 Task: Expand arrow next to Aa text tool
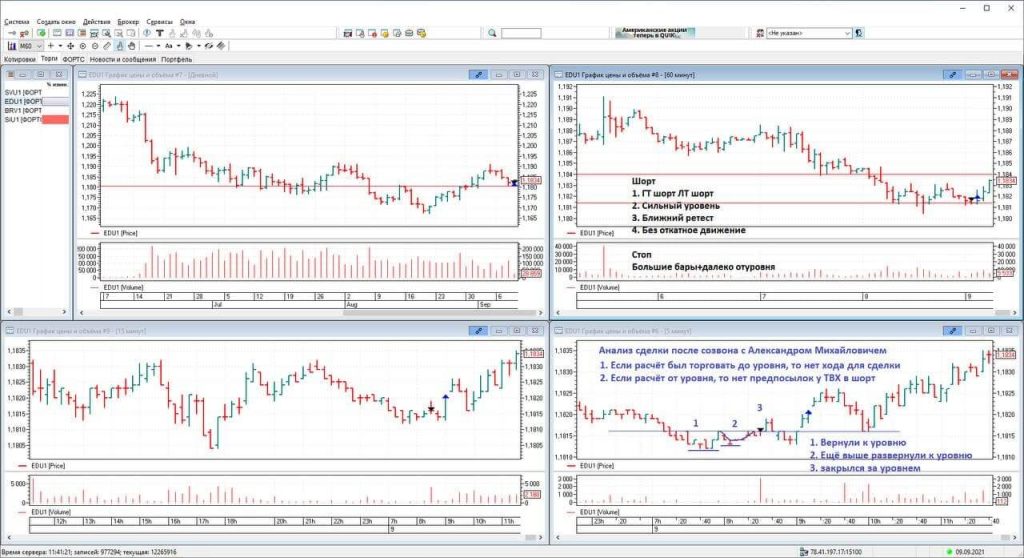(x=178, y=46)
